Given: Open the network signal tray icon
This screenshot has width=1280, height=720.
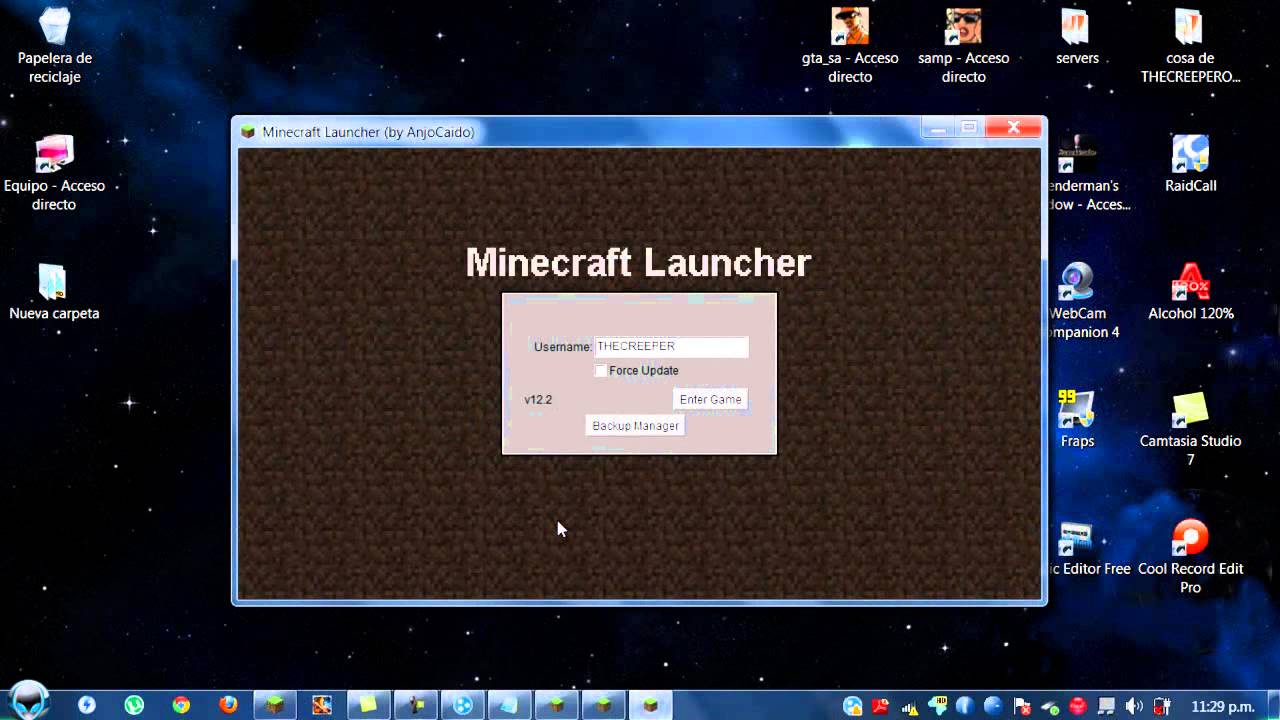Looking at the screenshot, I should tap(909, 706).
